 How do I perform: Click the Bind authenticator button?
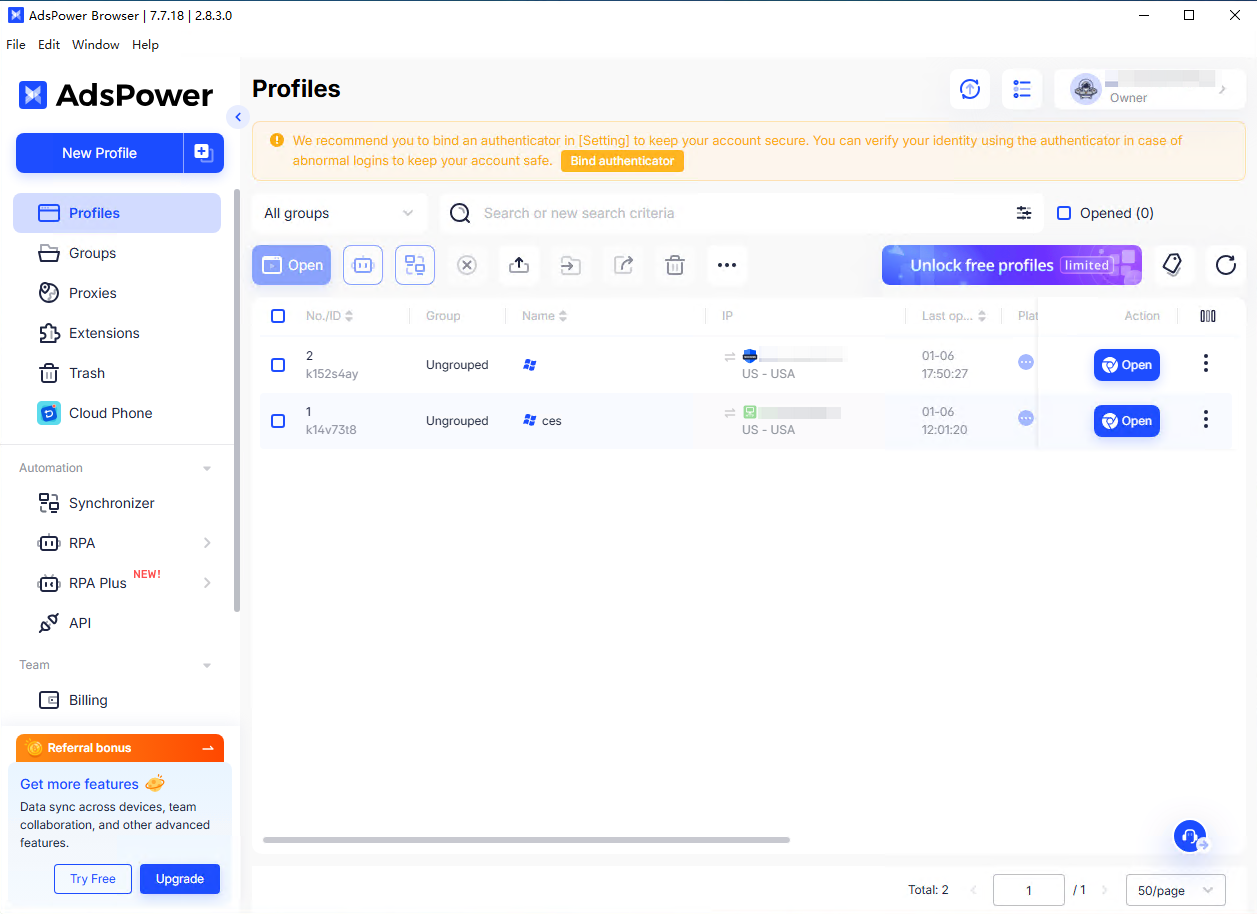coord(622,161)
